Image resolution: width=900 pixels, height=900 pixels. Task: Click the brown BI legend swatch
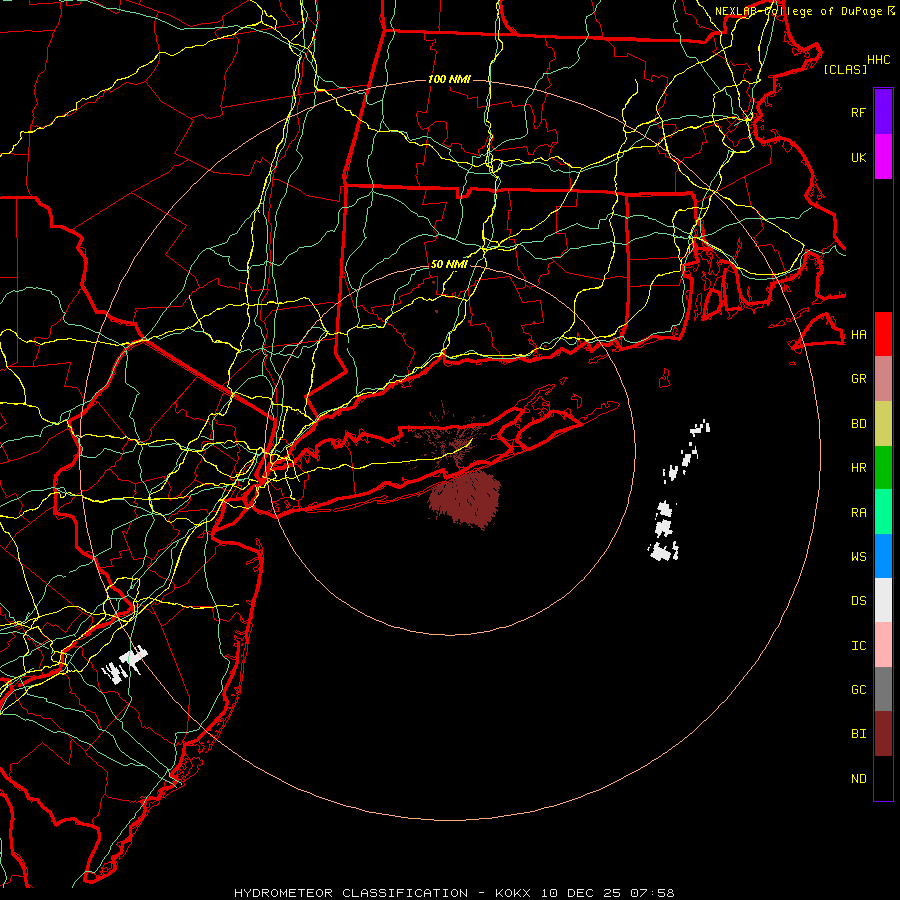click(883, 734)
